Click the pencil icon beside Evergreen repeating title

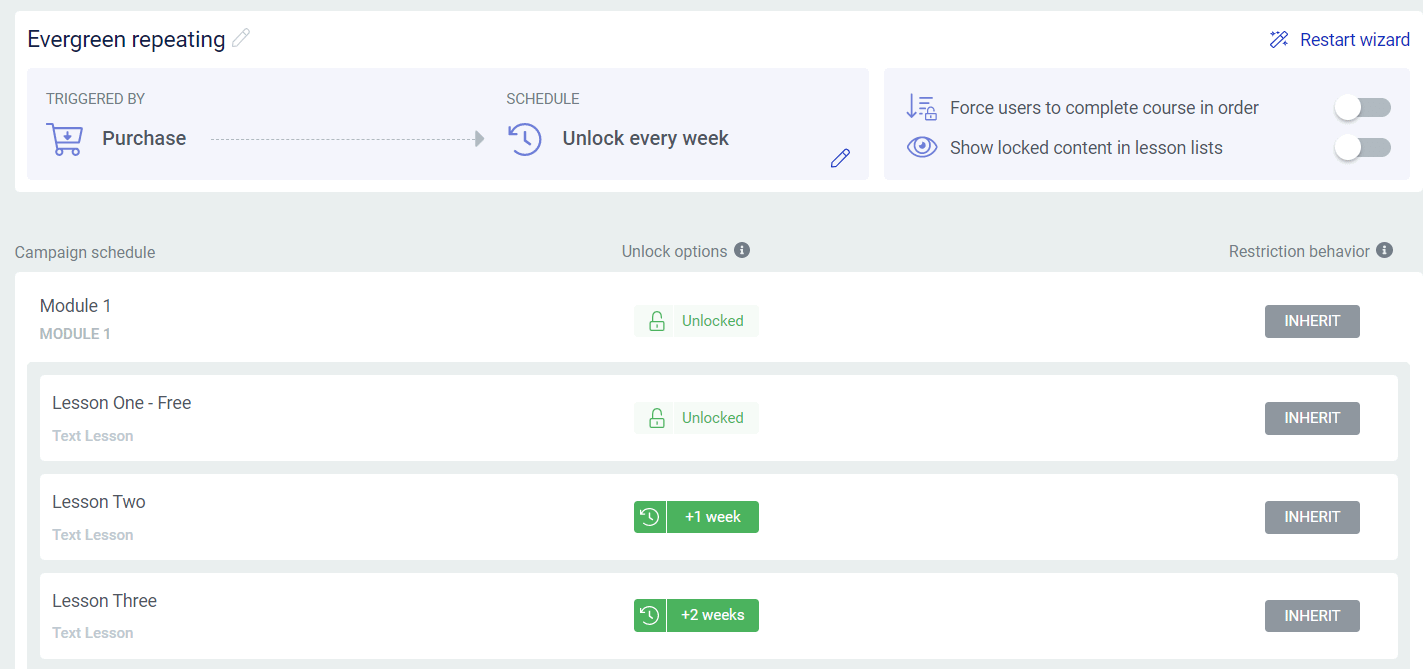click(240, 39)
